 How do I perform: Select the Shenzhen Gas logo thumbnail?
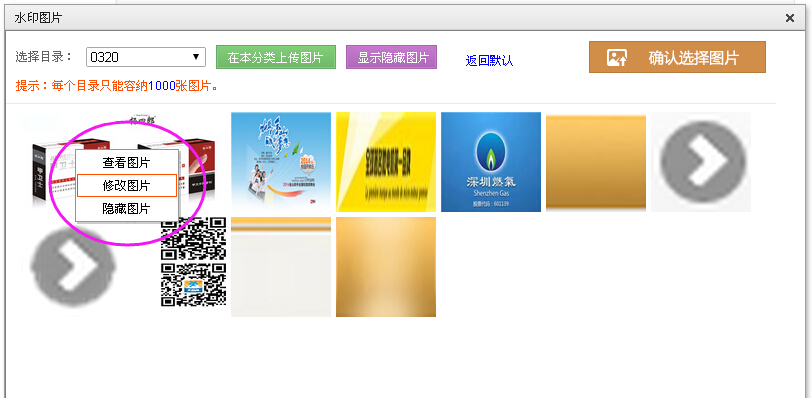491,162
